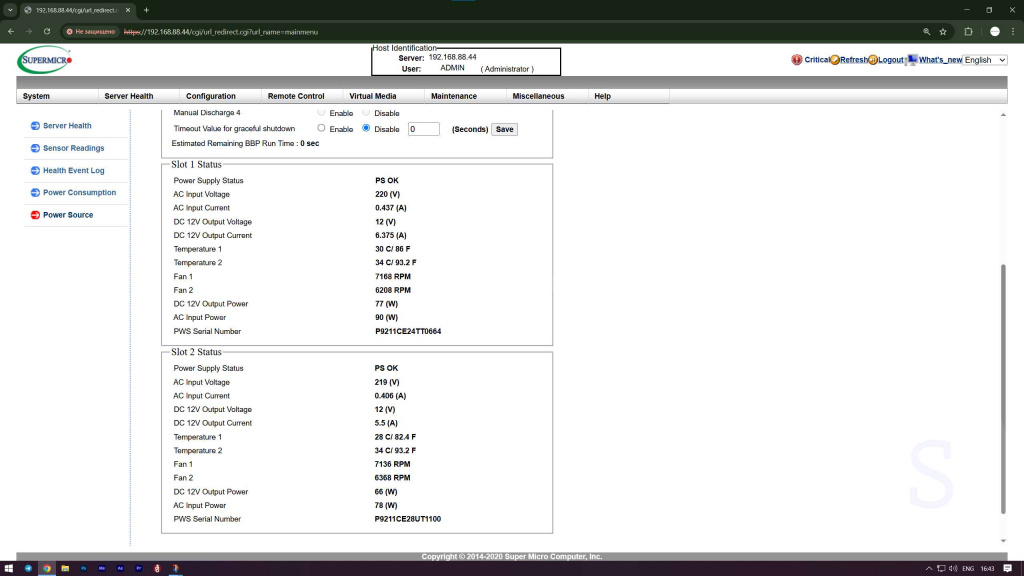
Task: Select Disable radio for Manual Discharge 4
Action: [x=366, y=113]
